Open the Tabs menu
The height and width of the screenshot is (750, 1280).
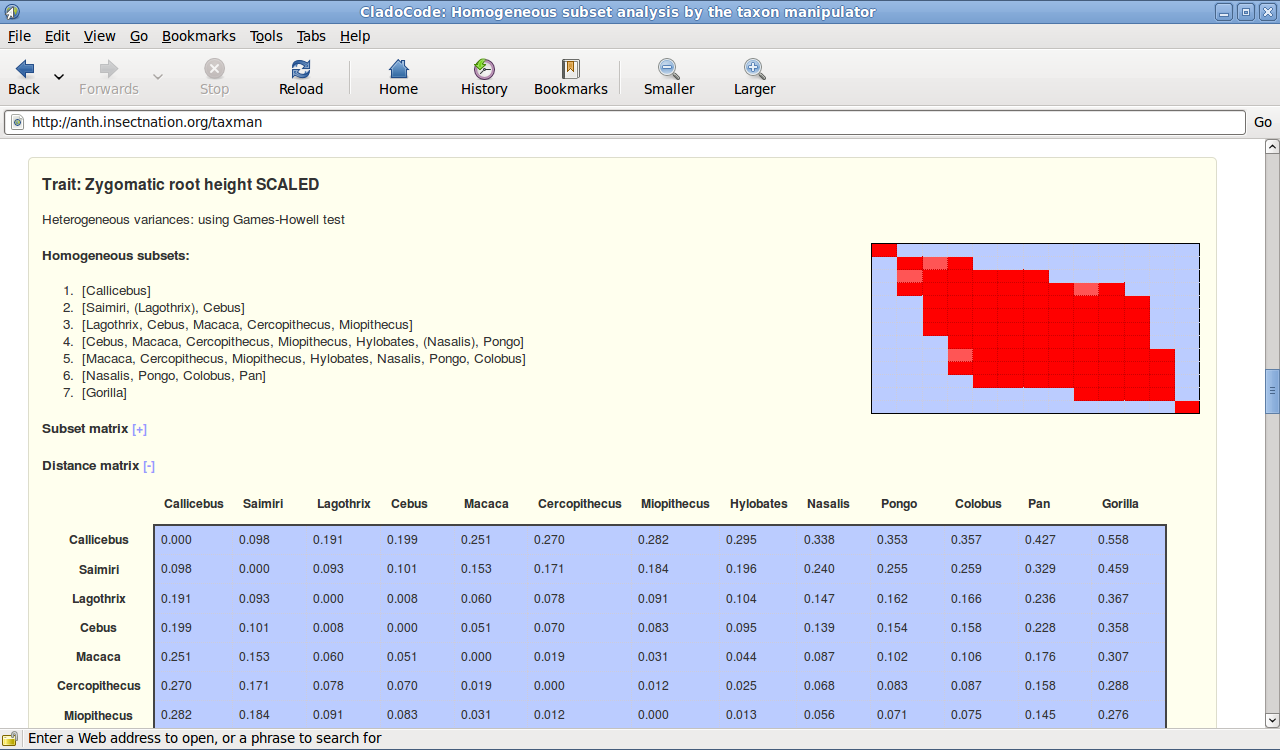coord(311,36)
